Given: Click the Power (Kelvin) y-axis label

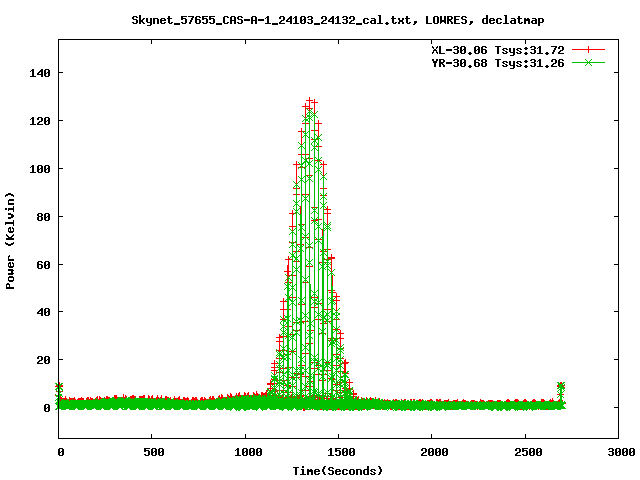Looking at the screenshot, I should [x=10, y=241].
